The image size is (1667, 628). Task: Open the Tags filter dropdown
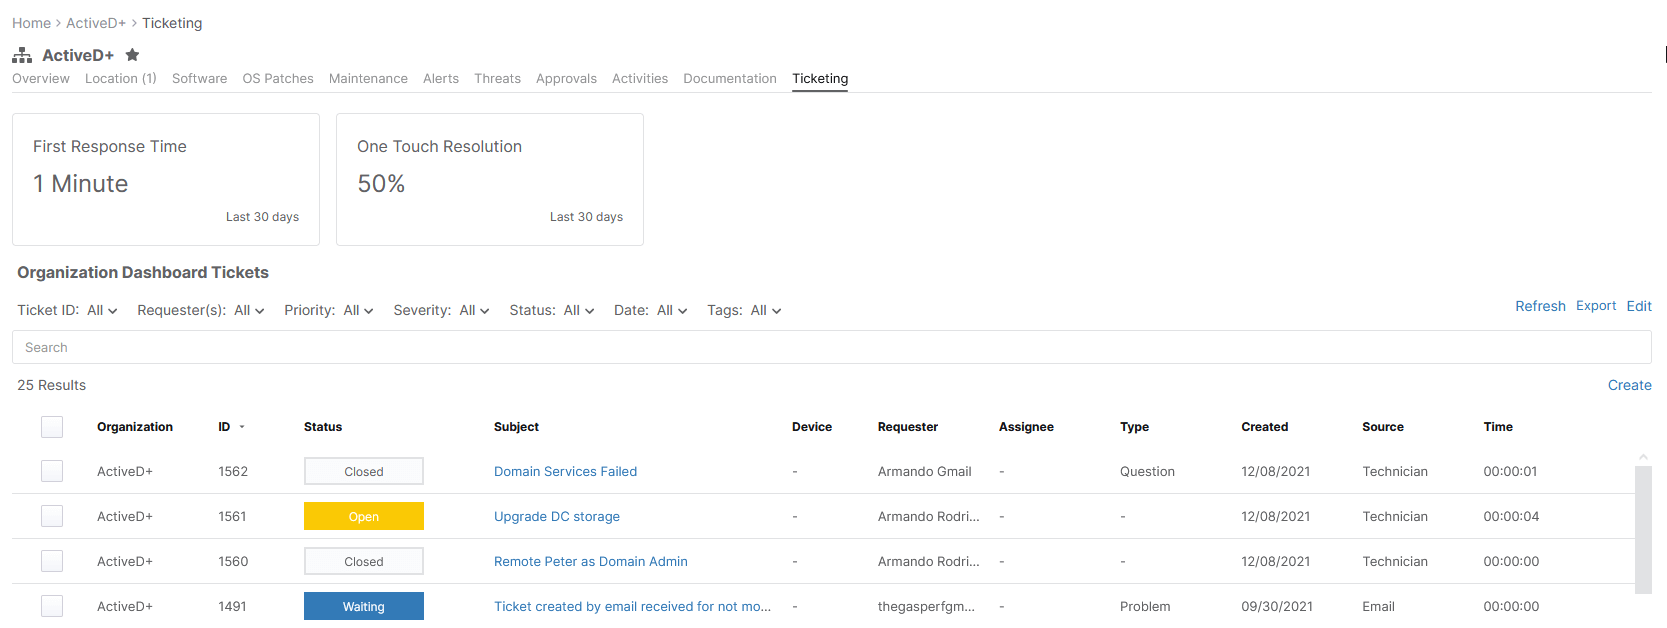pyautogui.click(x=766, y=311)
